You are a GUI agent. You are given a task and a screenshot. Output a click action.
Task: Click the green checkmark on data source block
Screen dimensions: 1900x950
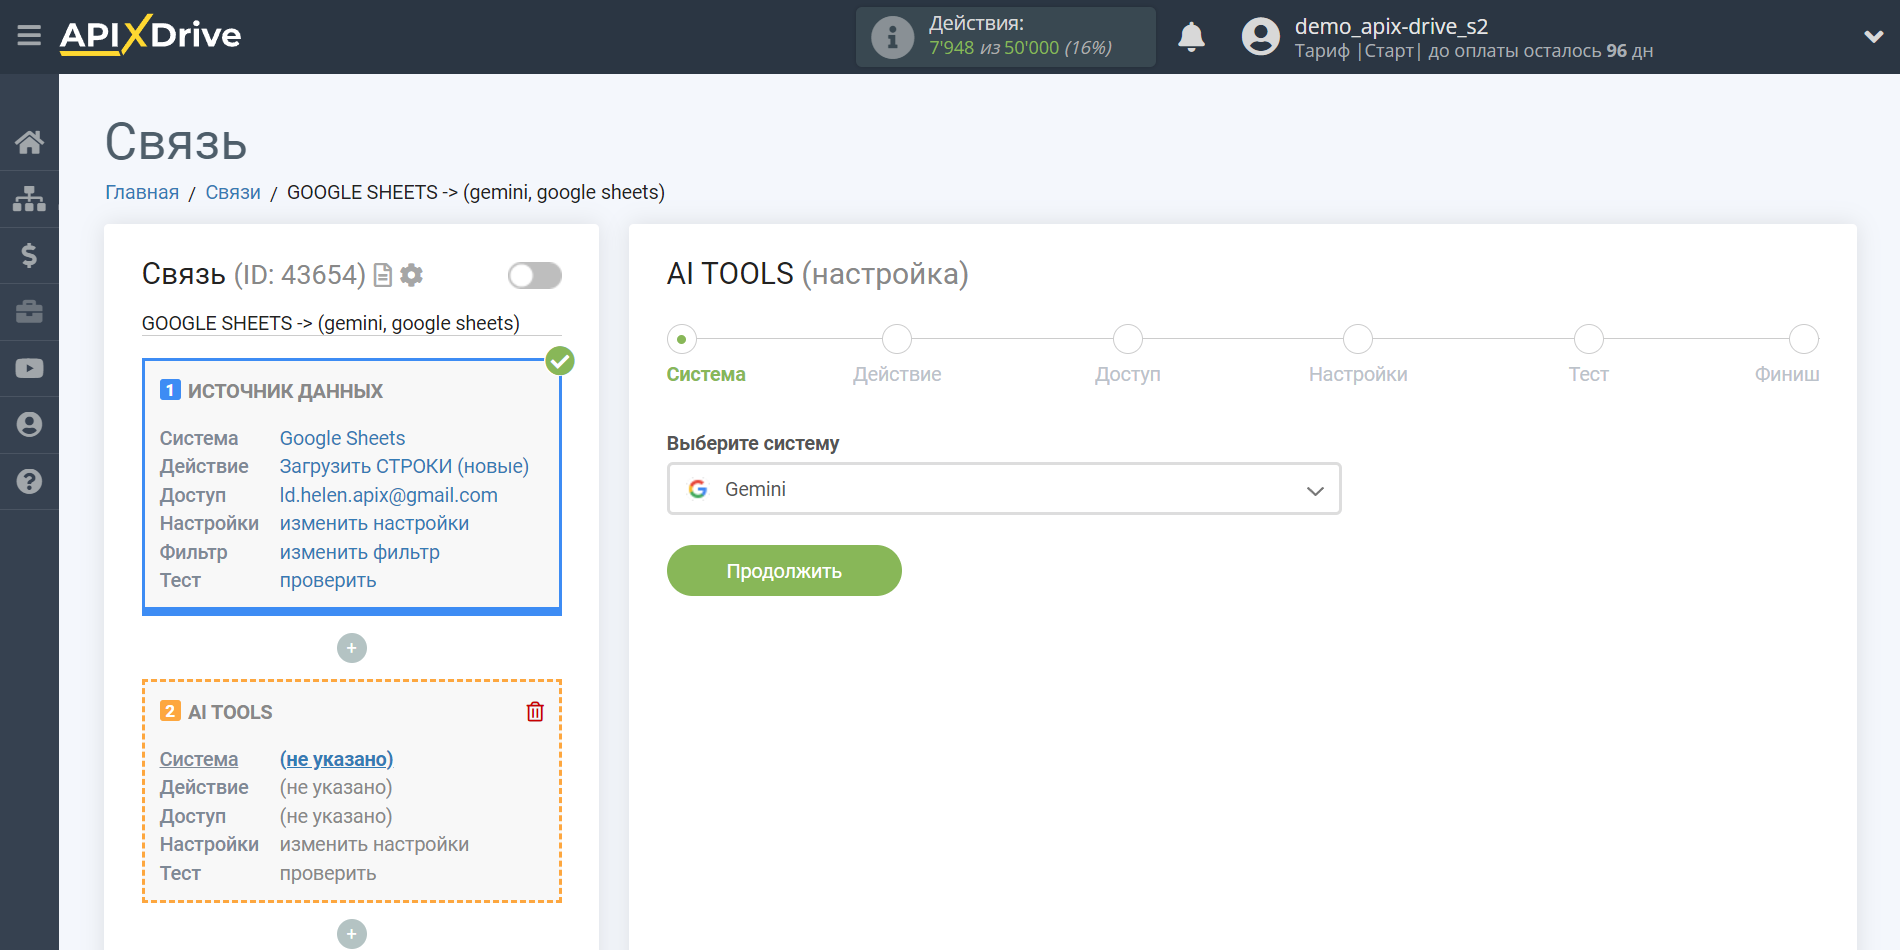[x=560, y=361]
